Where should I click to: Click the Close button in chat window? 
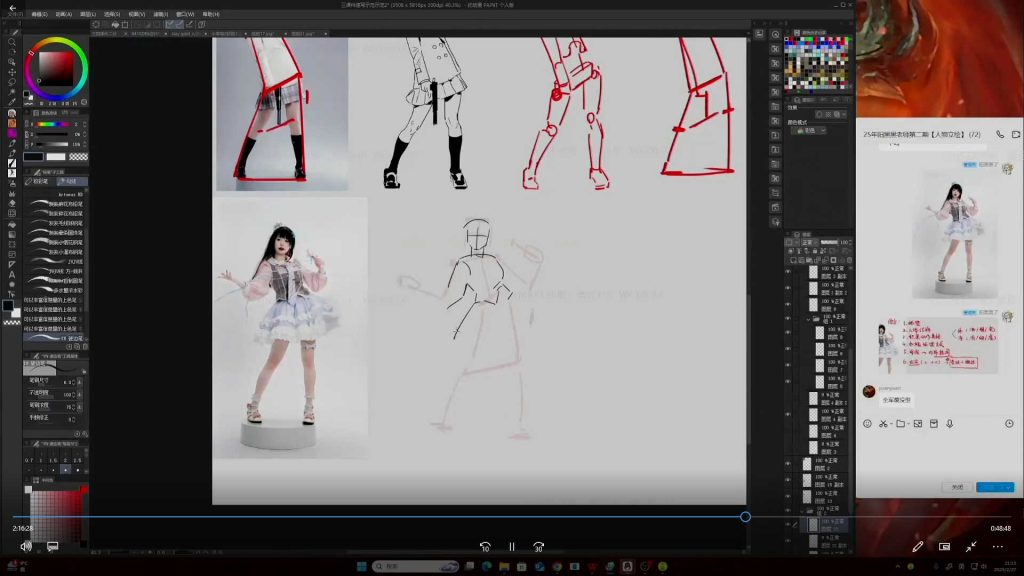[x=957, y=487]
